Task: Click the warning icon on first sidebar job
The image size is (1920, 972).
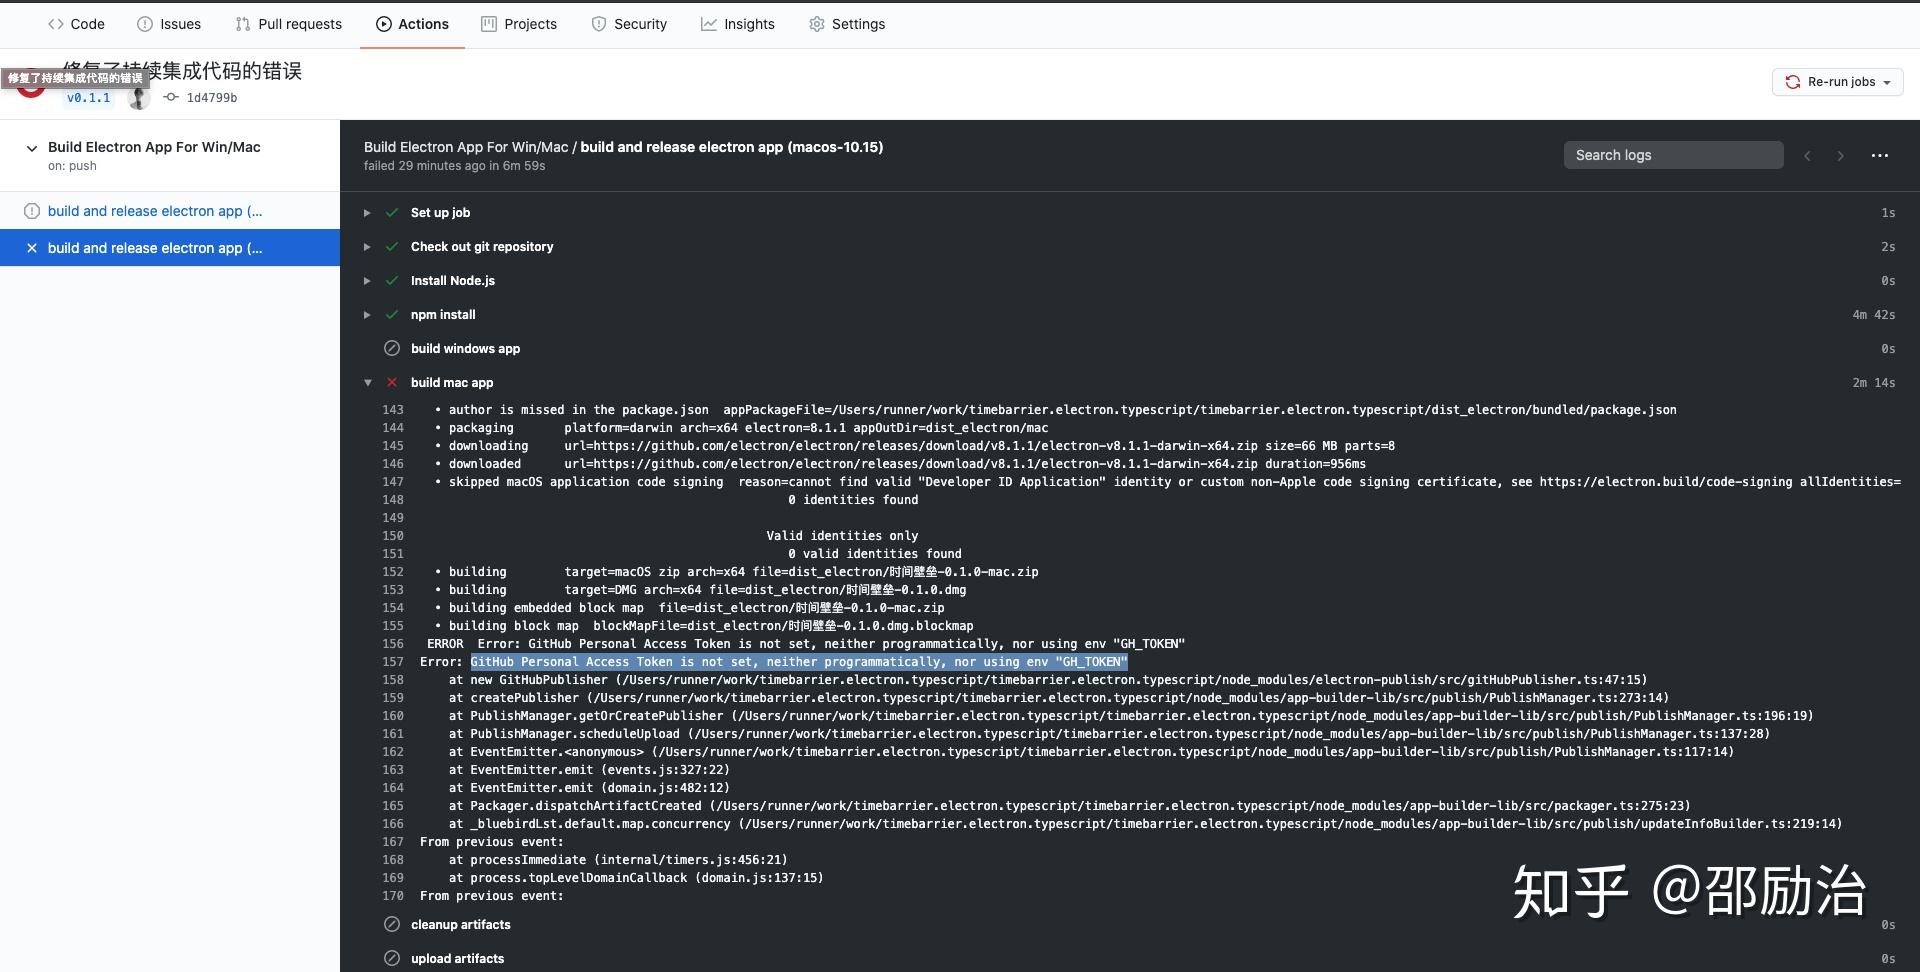Action: (x=31, y=211)
